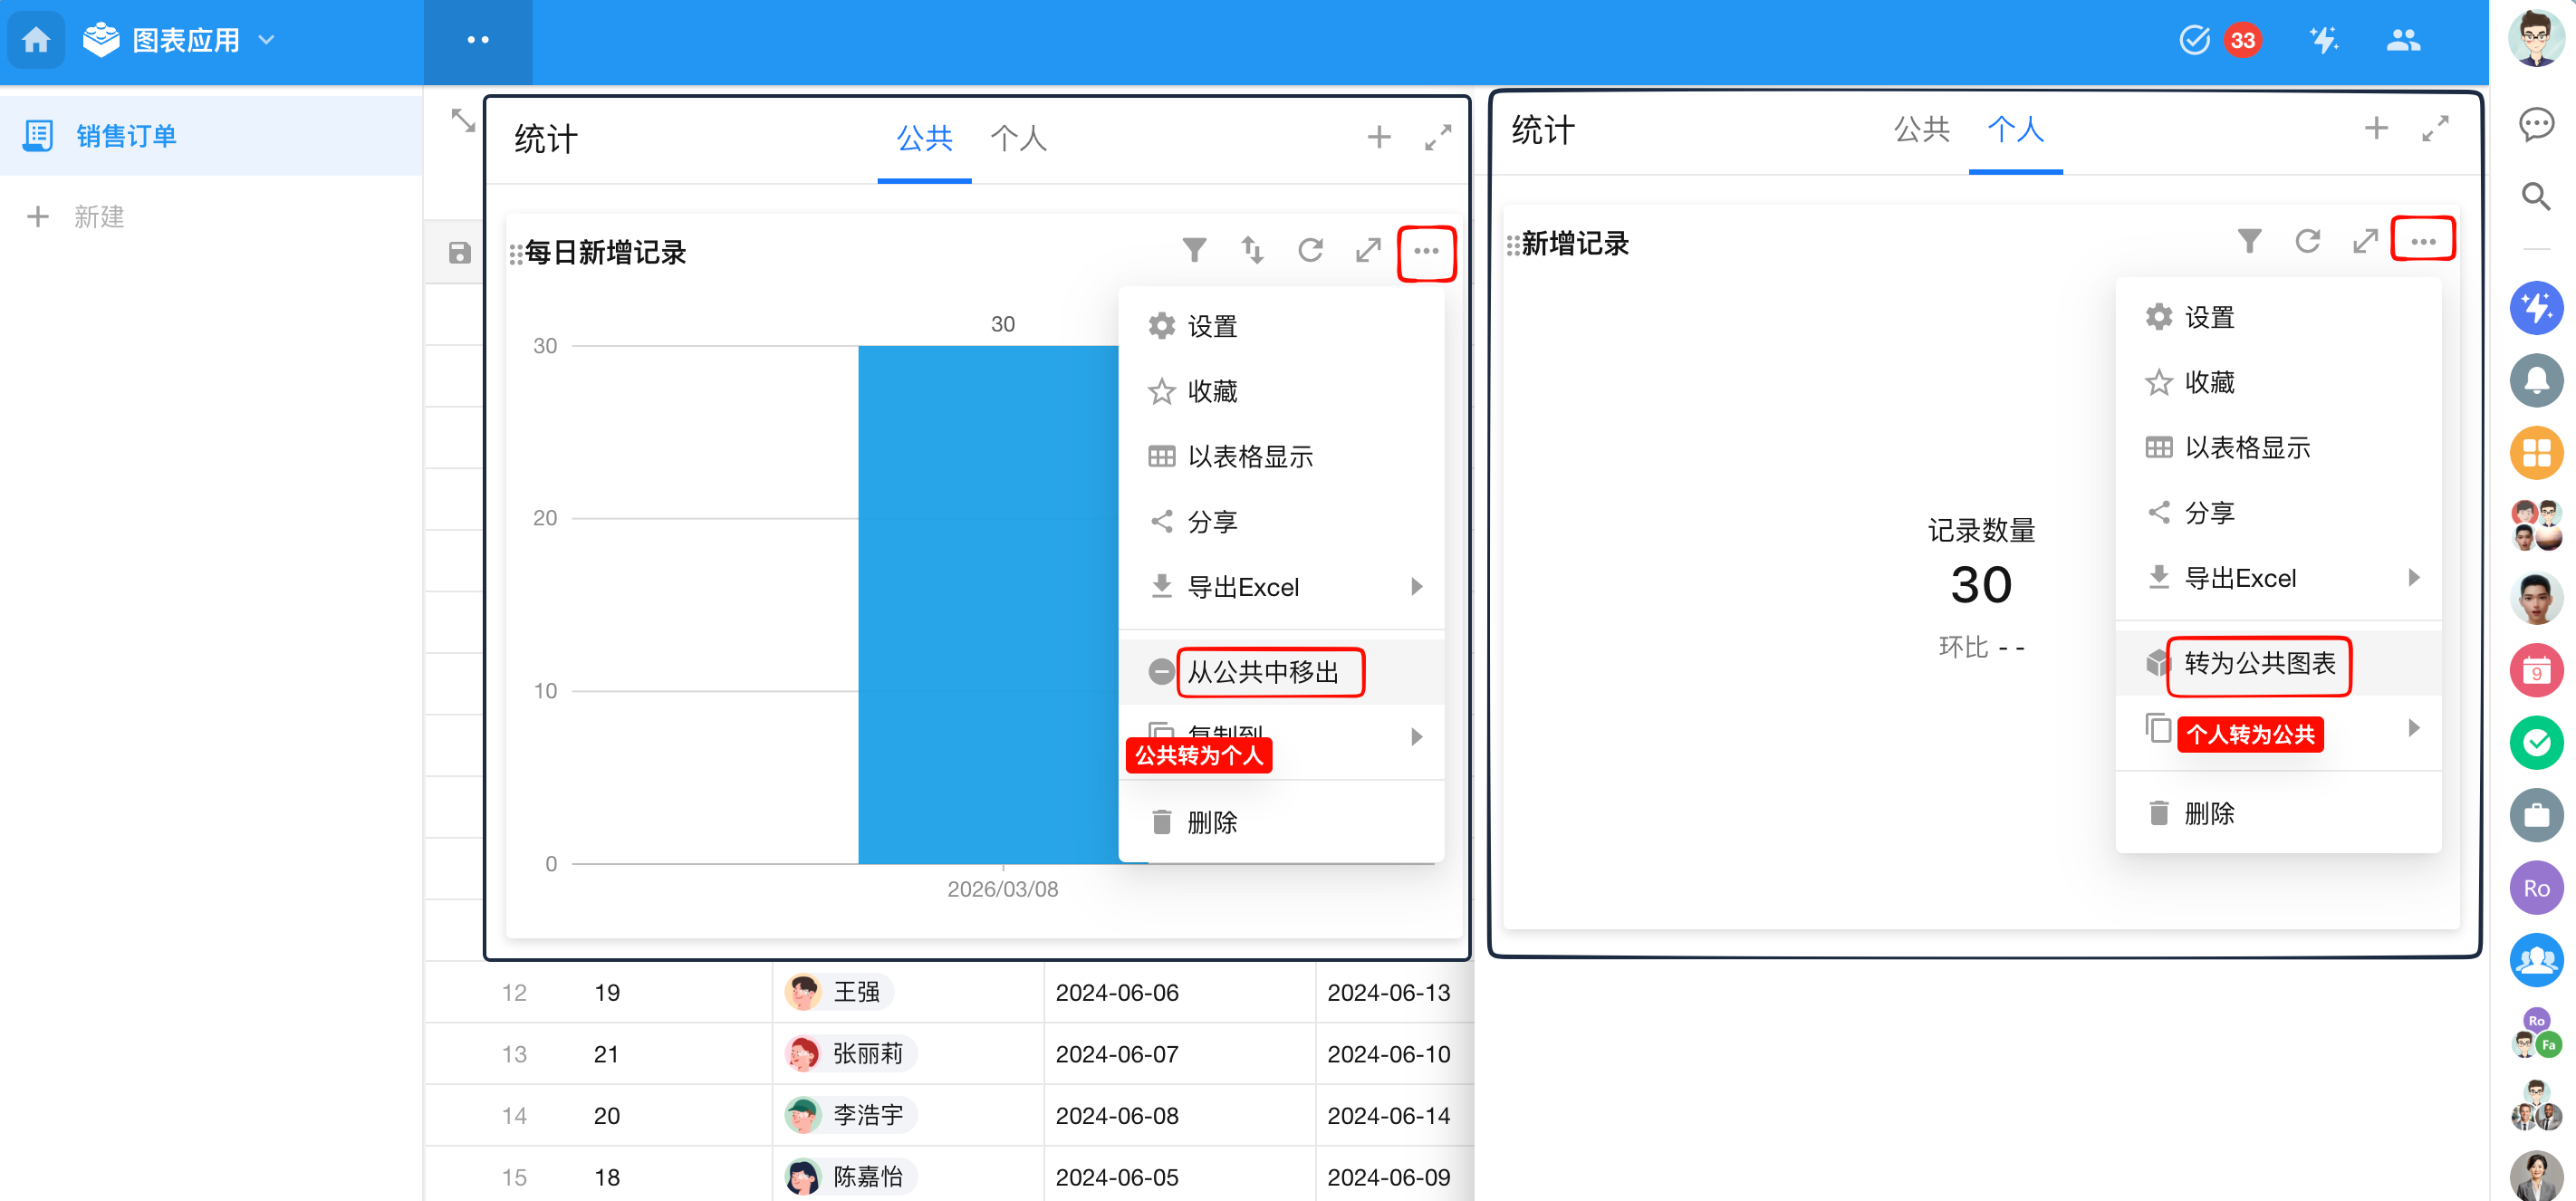
Task: Click the home icon in top bar
Action: pyautogui.click(x=36, y=40)
